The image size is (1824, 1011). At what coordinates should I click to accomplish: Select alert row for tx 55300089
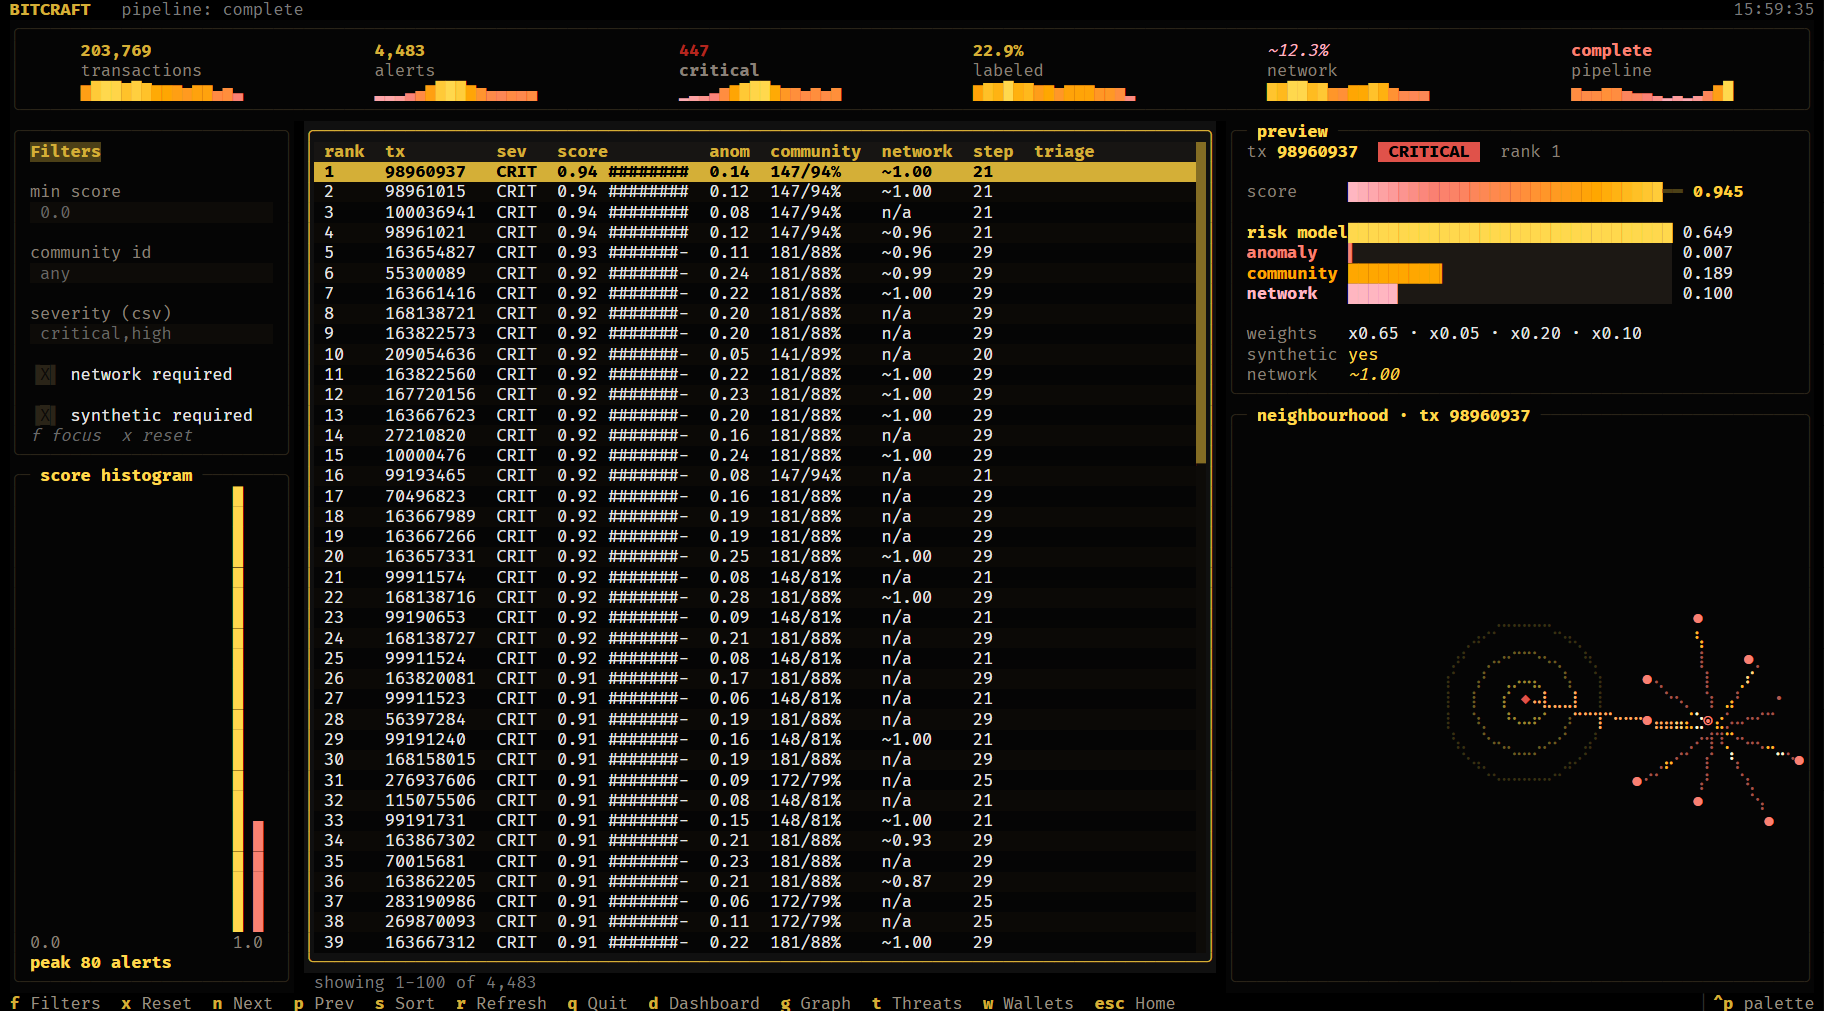point(755,273)
